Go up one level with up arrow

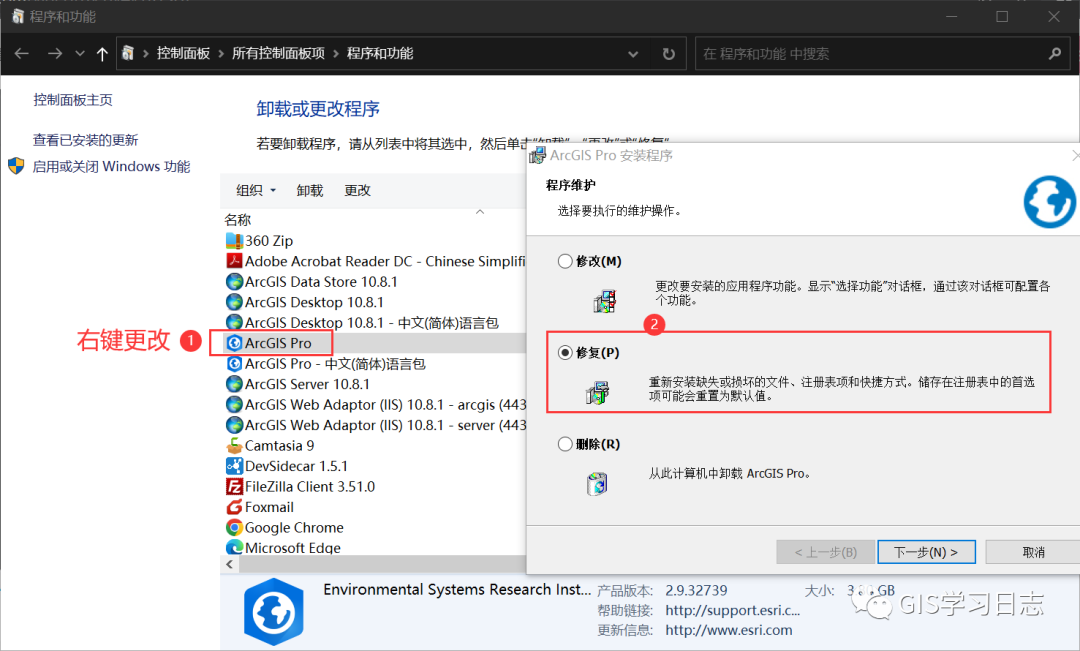coord(102,54)
